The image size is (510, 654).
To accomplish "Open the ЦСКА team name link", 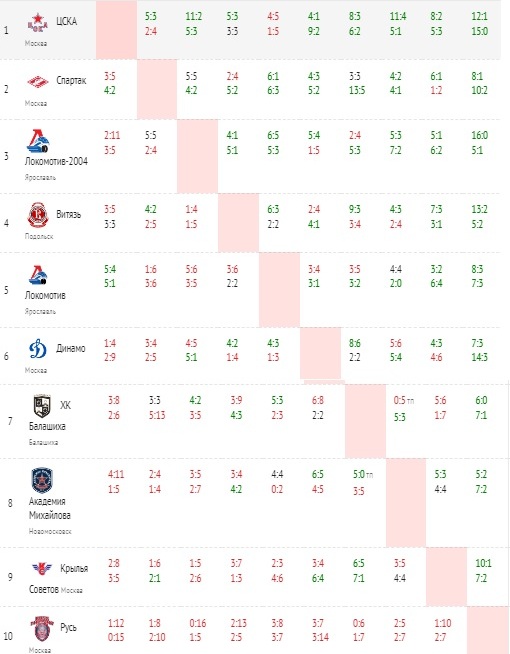I will 67,21.
